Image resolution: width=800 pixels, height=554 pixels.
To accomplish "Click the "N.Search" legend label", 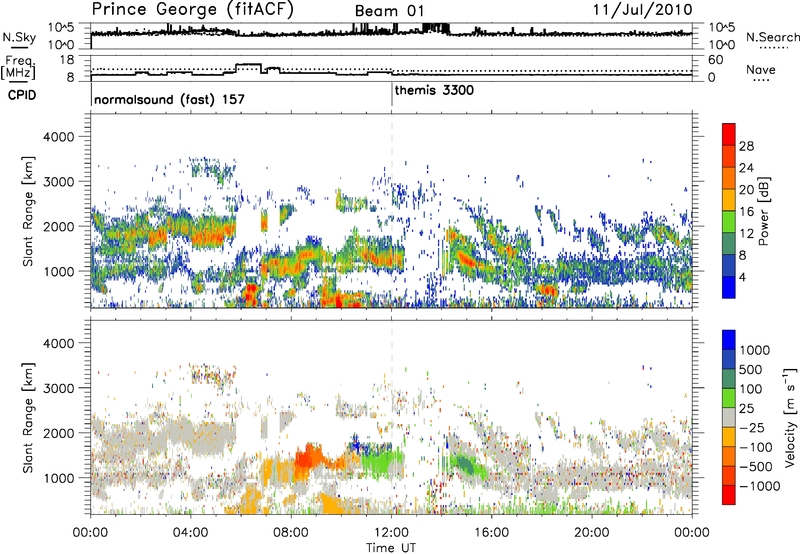I will click(x=773, y=37).
